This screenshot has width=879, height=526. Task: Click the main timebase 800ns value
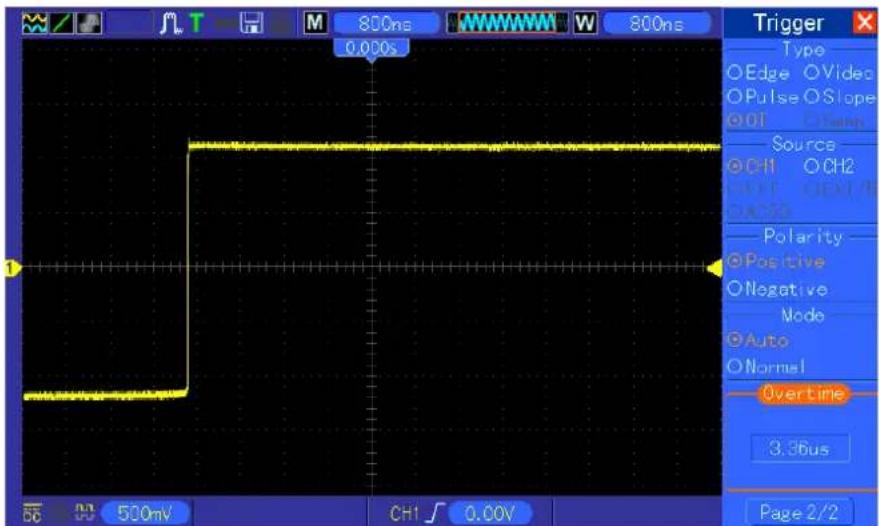coord(385,24)
